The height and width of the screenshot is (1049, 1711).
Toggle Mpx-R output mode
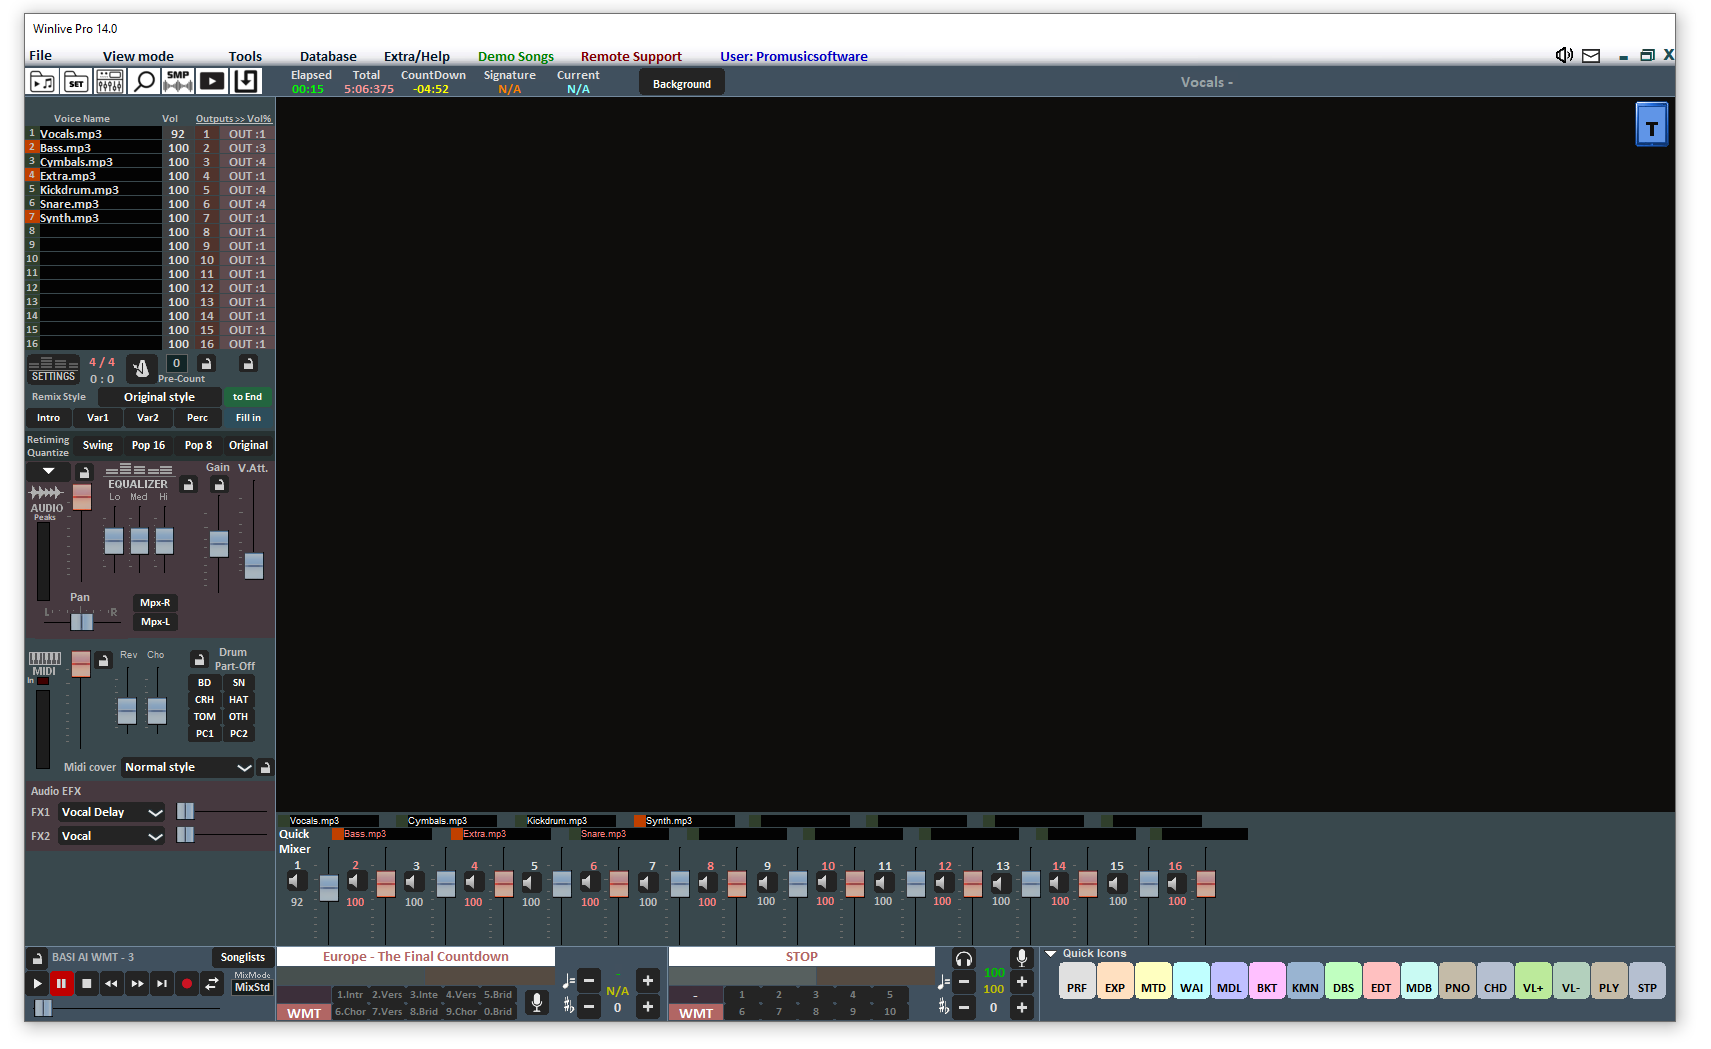(155, 602)
